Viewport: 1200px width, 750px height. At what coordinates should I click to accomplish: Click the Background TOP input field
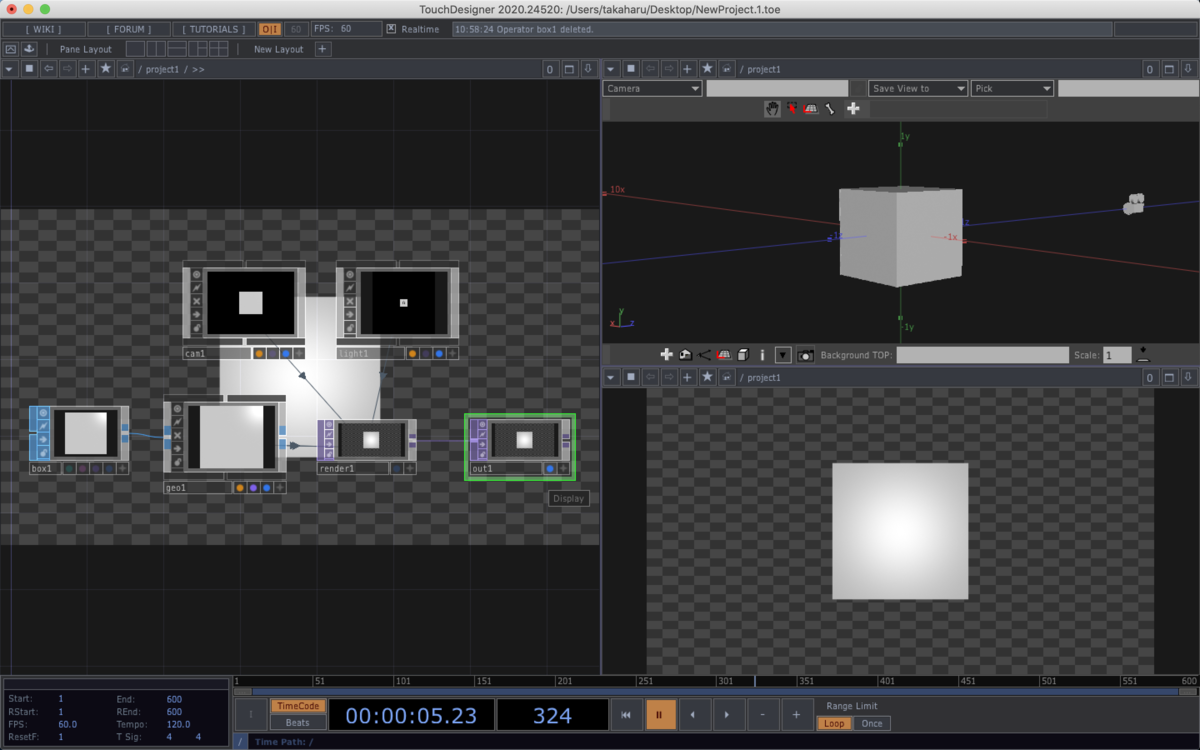tap(982, 355)
